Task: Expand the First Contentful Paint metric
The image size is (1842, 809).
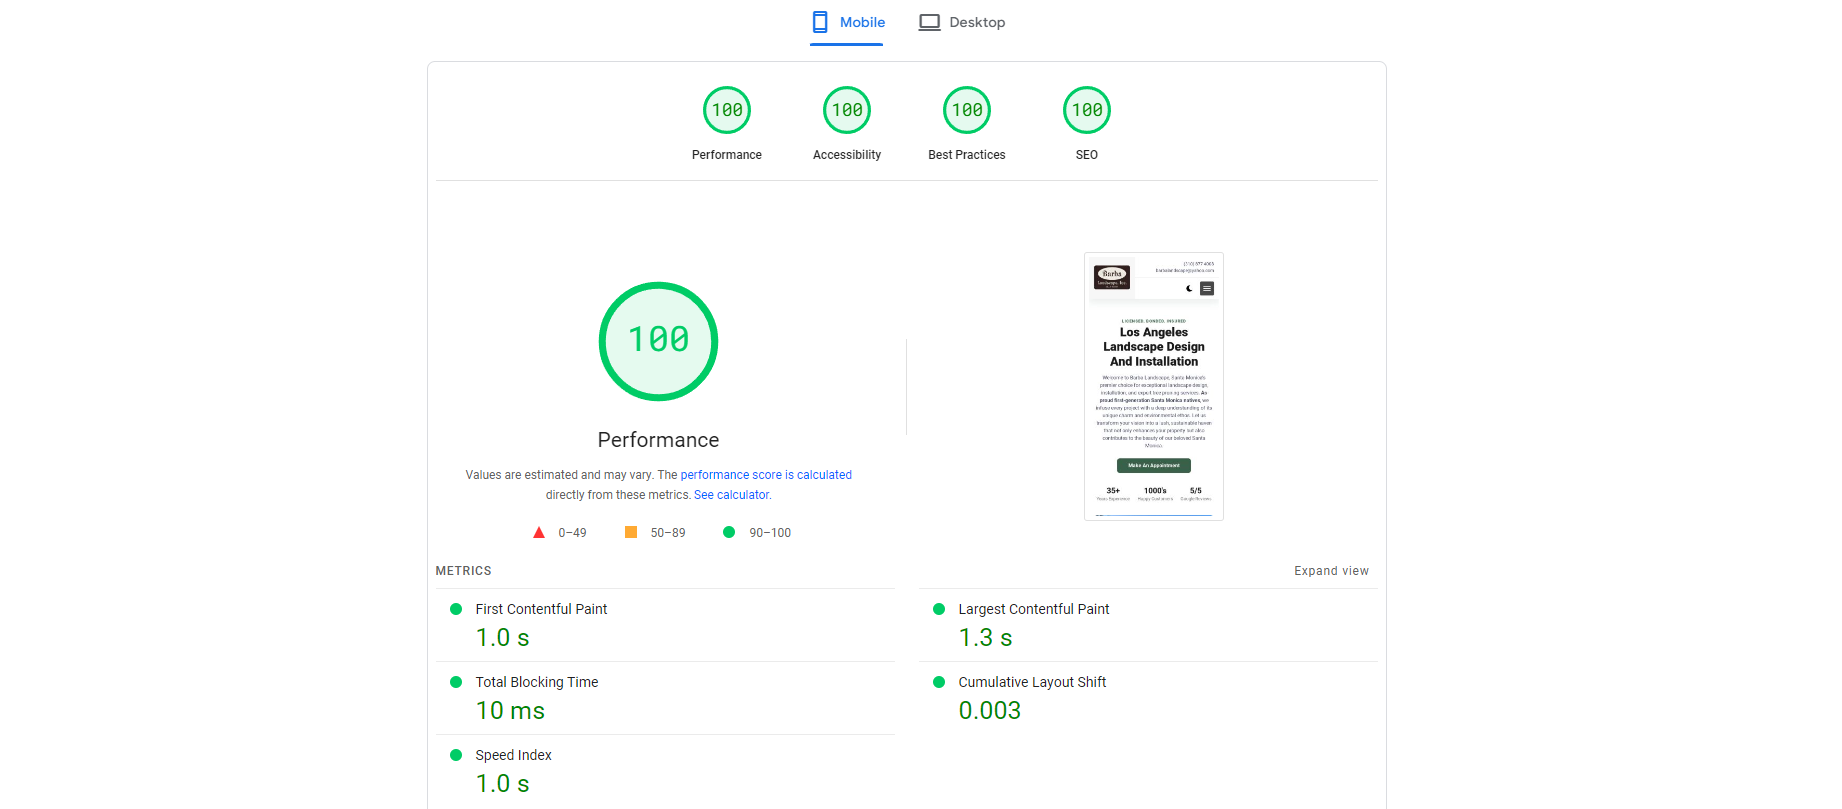Action: point(541,609)
